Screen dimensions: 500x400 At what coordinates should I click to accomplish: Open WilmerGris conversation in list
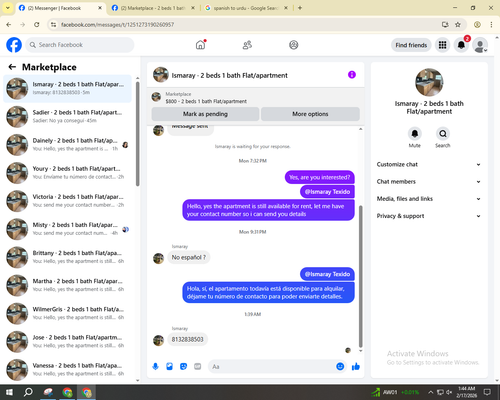point(67,313)
